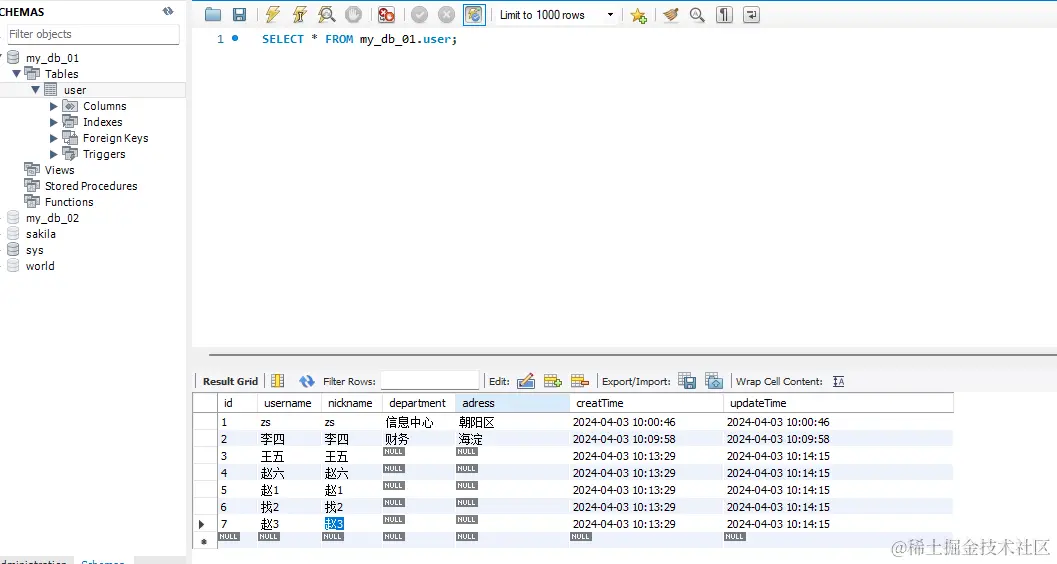Run Explain plan magnifier-lightning icon
The height and width of the screenshot is (564, 1057).
pos(326,15)
